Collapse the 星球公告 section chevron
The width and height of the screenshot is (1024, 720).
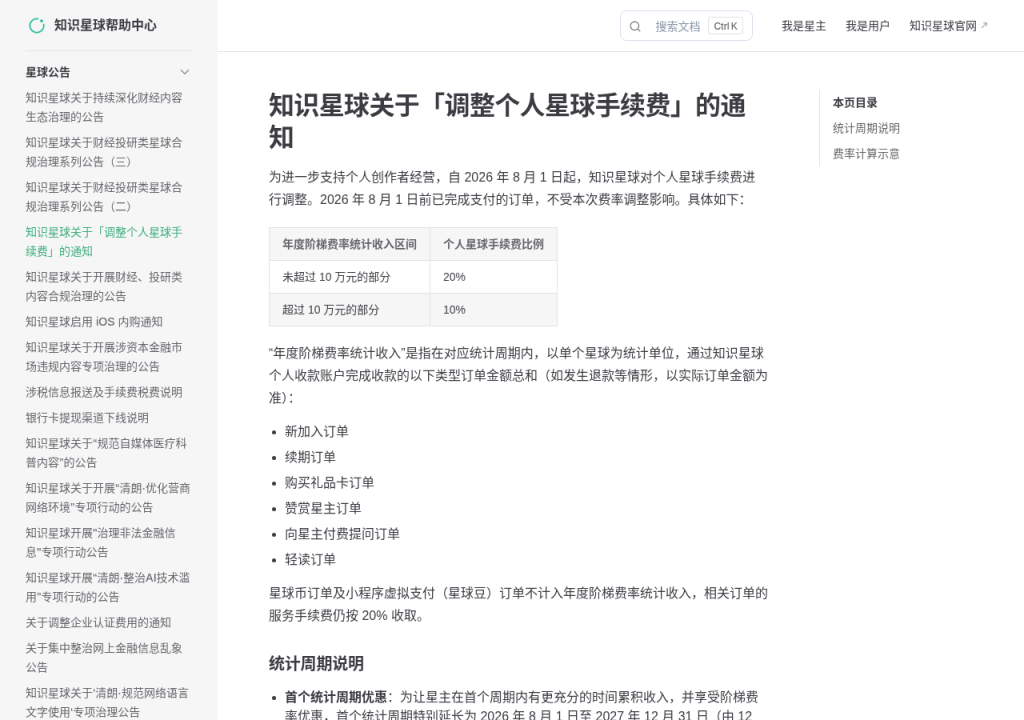click(185, 72)
